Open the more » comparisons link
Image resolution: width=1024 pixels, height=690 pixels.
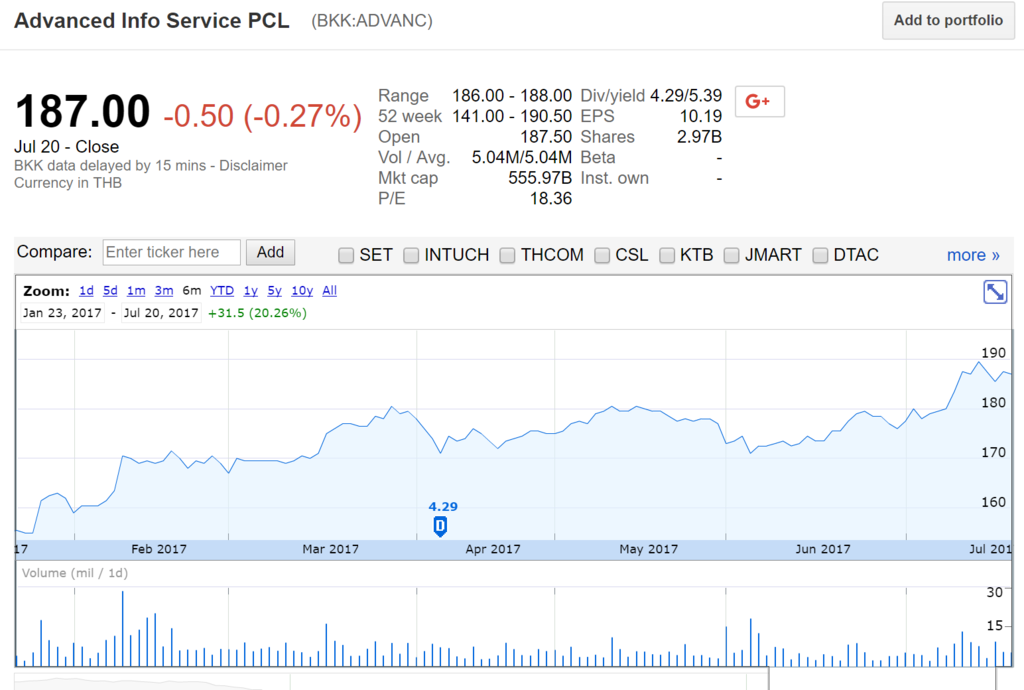pos(973,255)
